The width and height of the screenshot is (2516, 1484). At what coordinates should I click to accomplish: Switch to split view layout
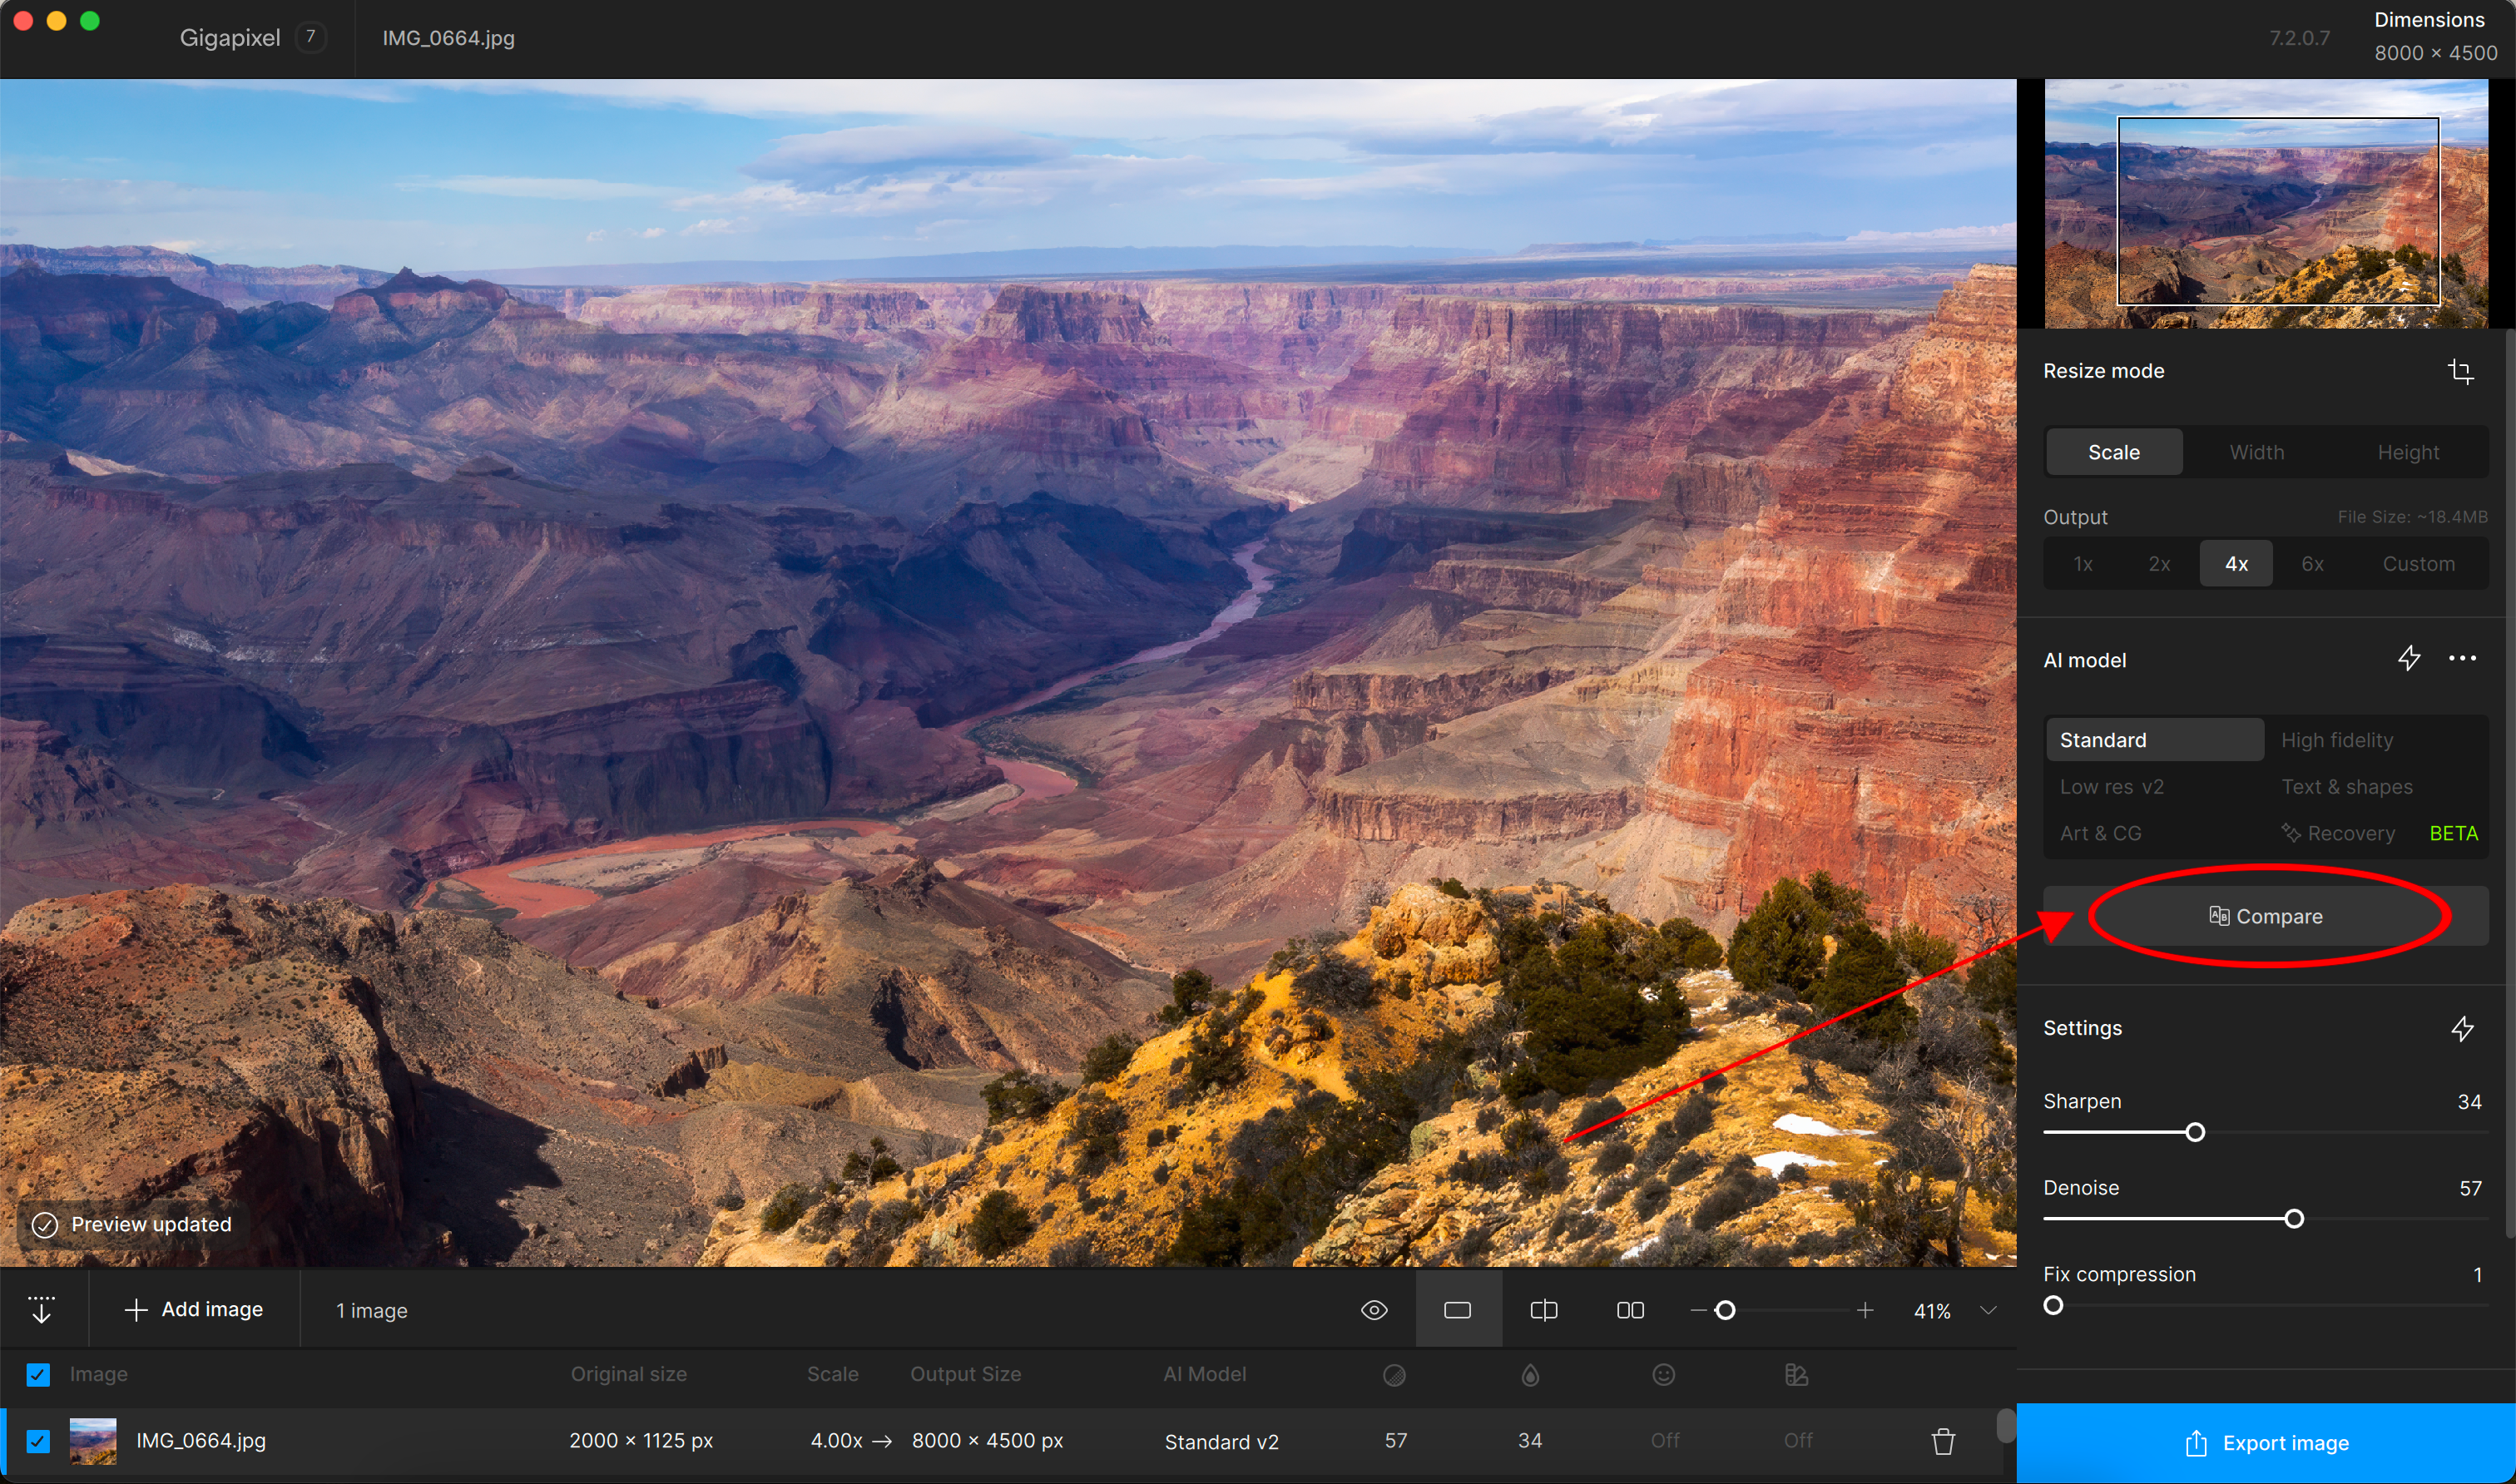point(1544,1310)
